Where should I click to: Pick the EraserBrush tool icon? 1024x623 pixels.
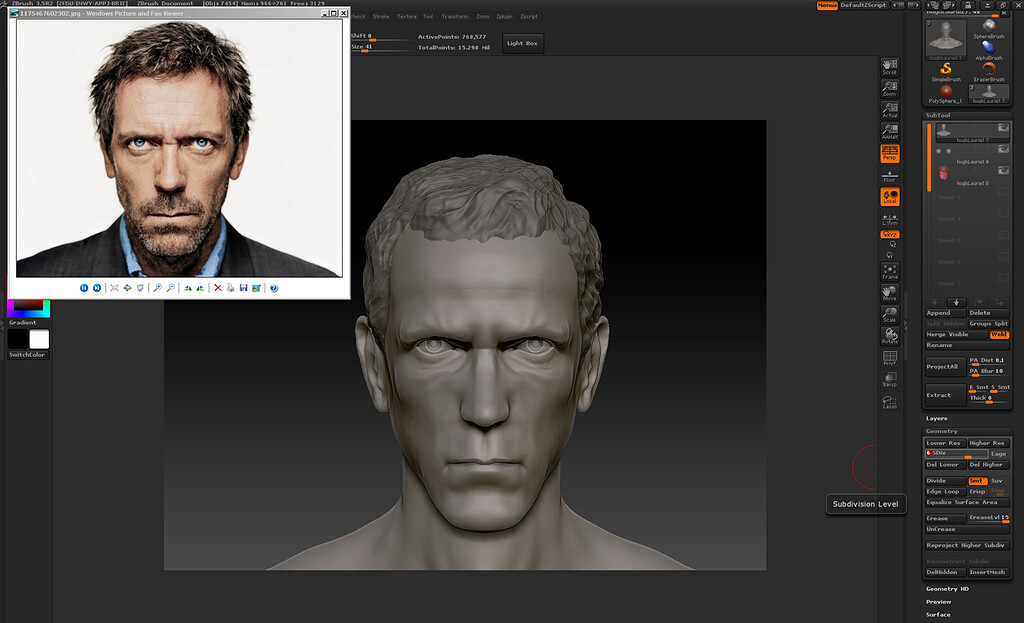coord(989,71)
